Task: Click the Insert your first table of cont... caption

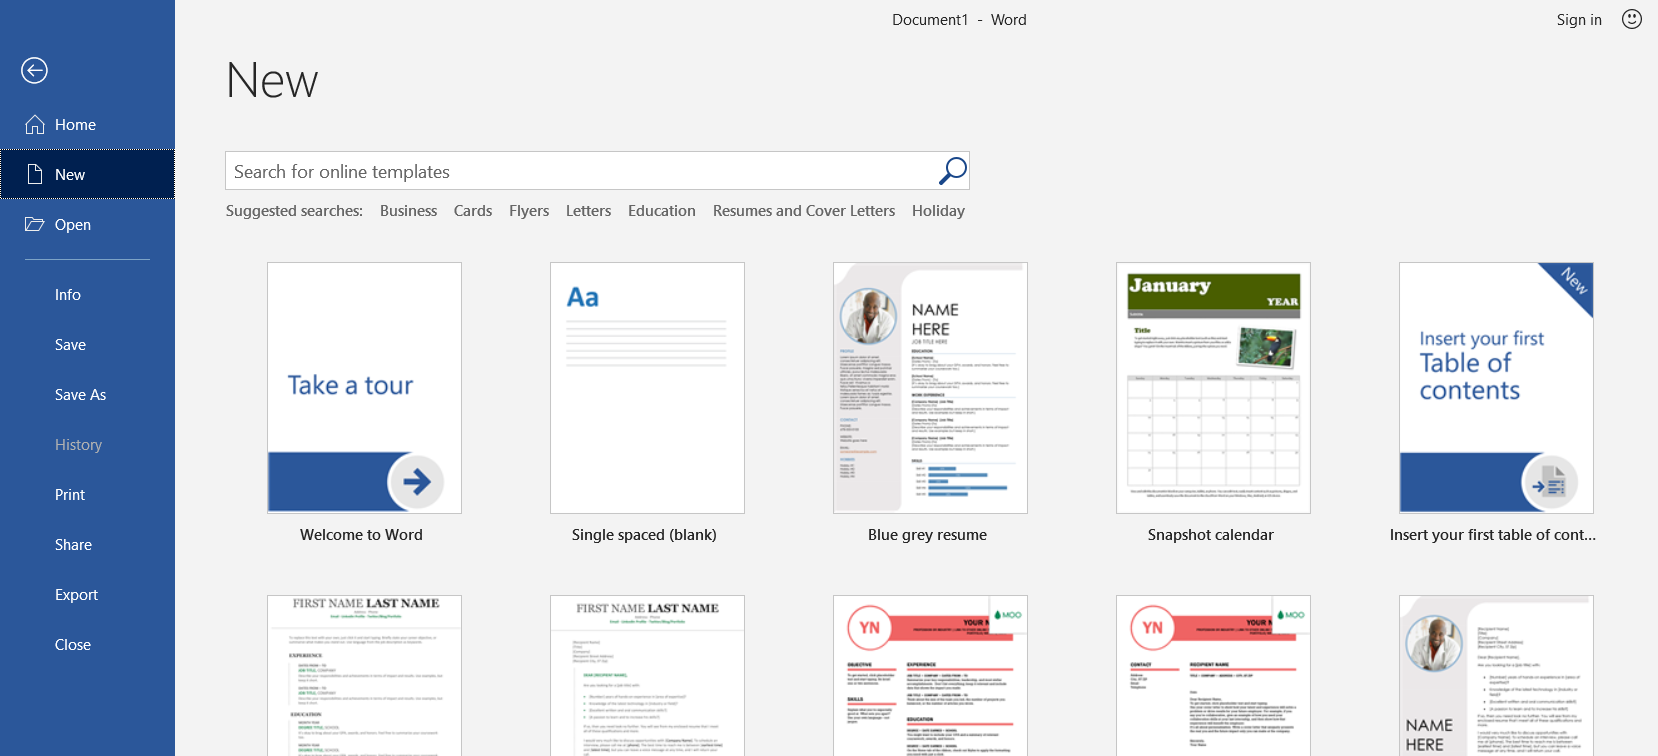Action: click(1492, 534)
